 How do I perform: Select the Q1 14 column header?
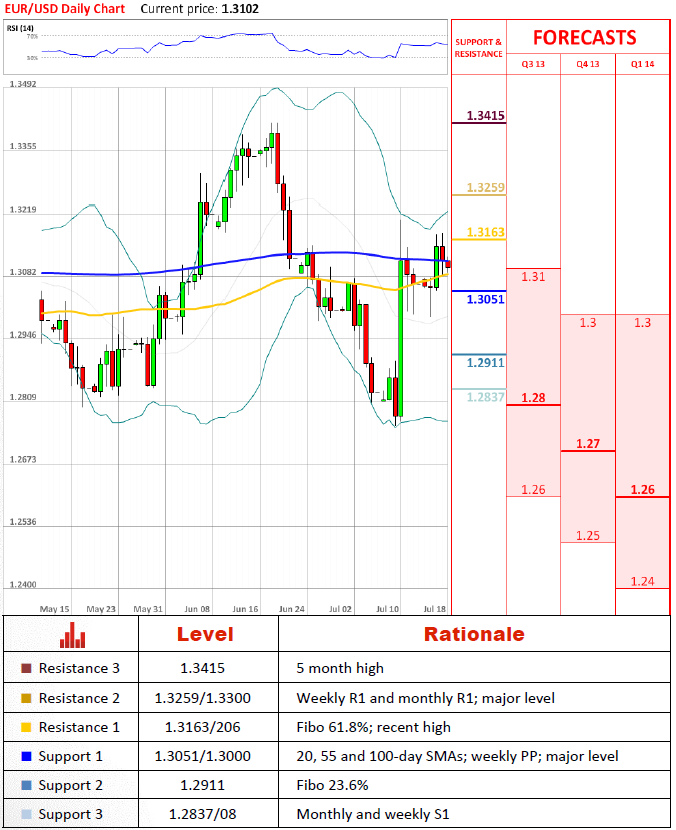click(642, 64)
